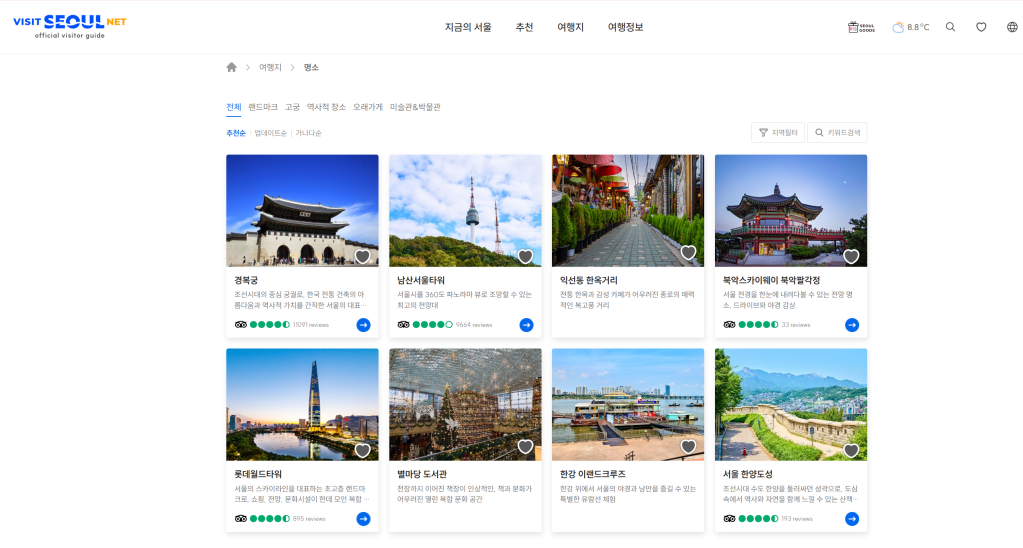Open the 한강 이랜드크루즈 photo thumbnail
This screenshot has width=1023, height=548.
click(x=627, y=403)
